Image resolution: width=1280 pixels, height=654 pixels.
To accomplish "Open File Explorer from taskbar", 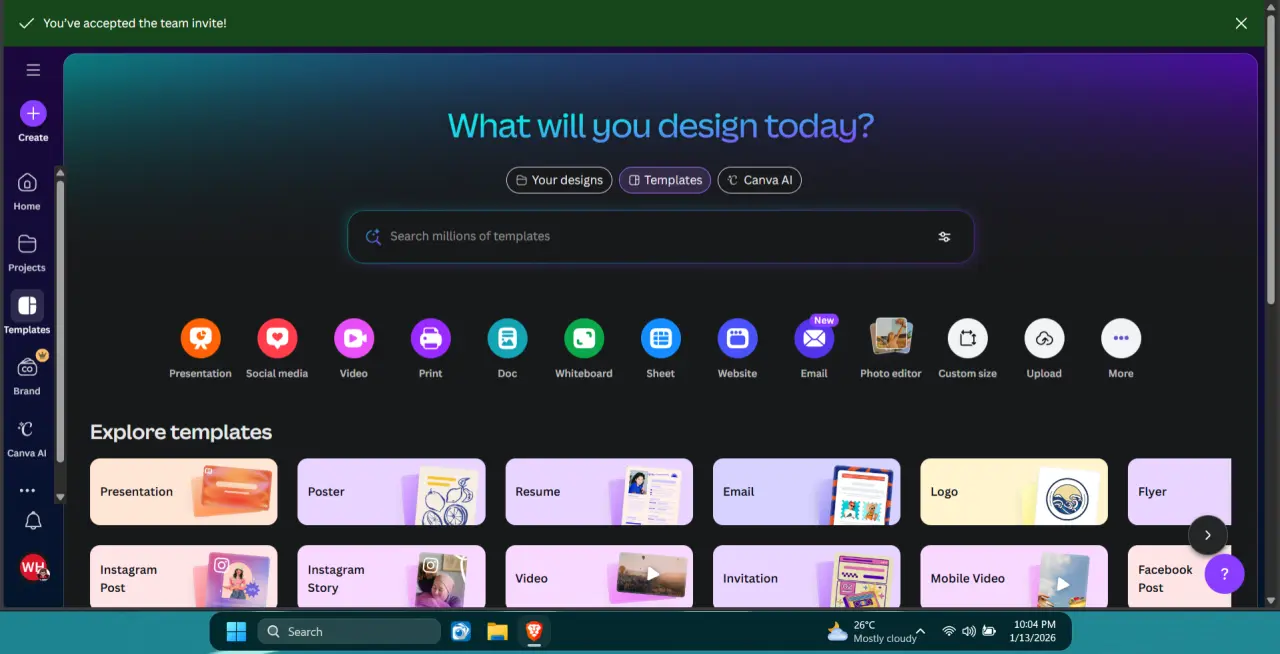I will pos(497,631).
